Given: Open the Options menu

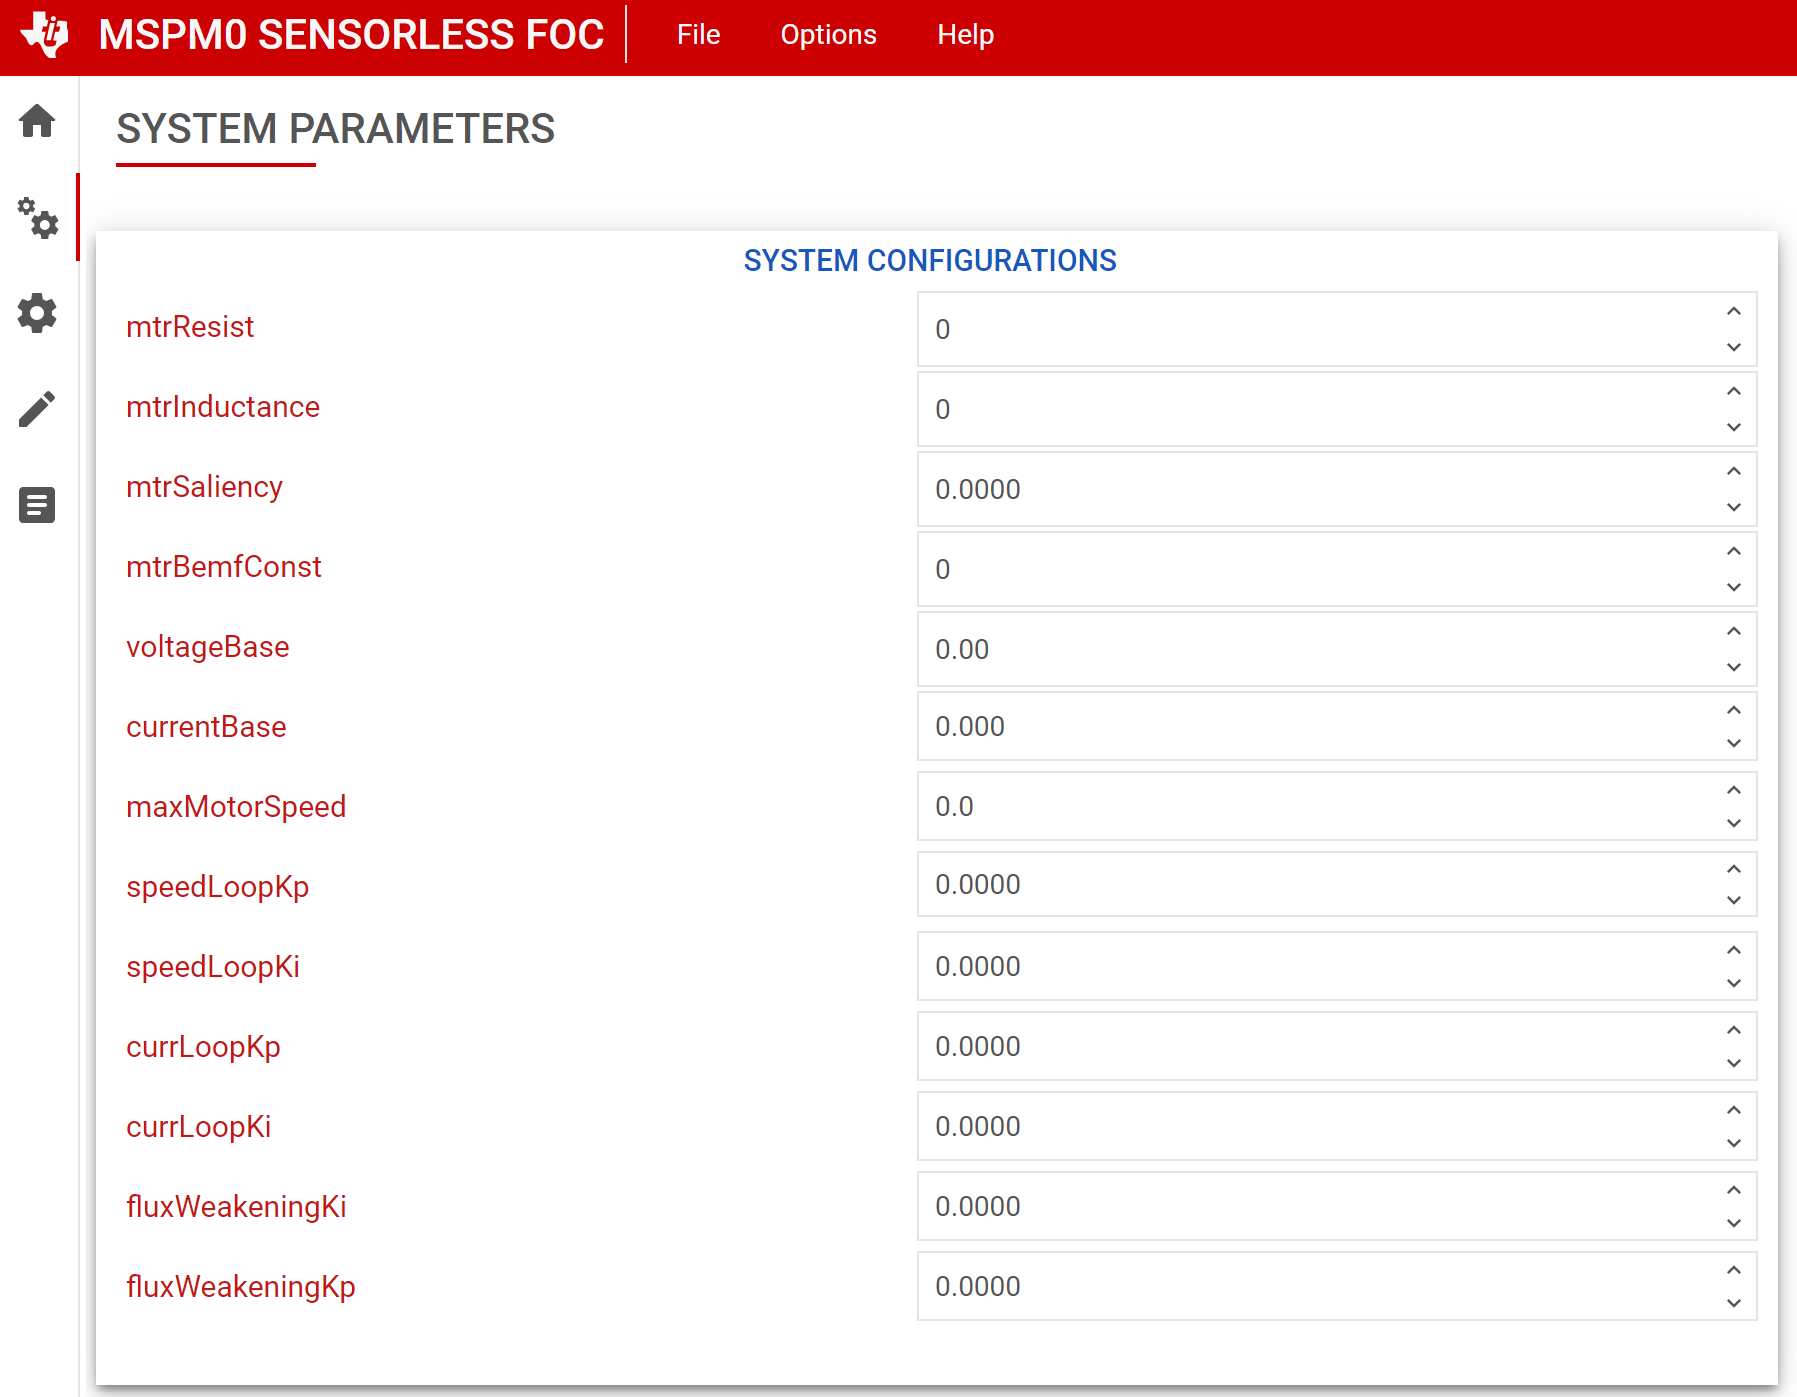Looking at the screenshot, I should [x=828, y=35].
